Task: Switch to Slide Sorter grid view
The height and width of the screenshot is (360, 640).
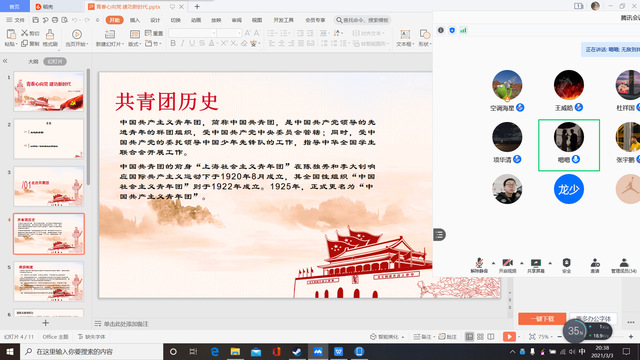Action: [480, 337]
